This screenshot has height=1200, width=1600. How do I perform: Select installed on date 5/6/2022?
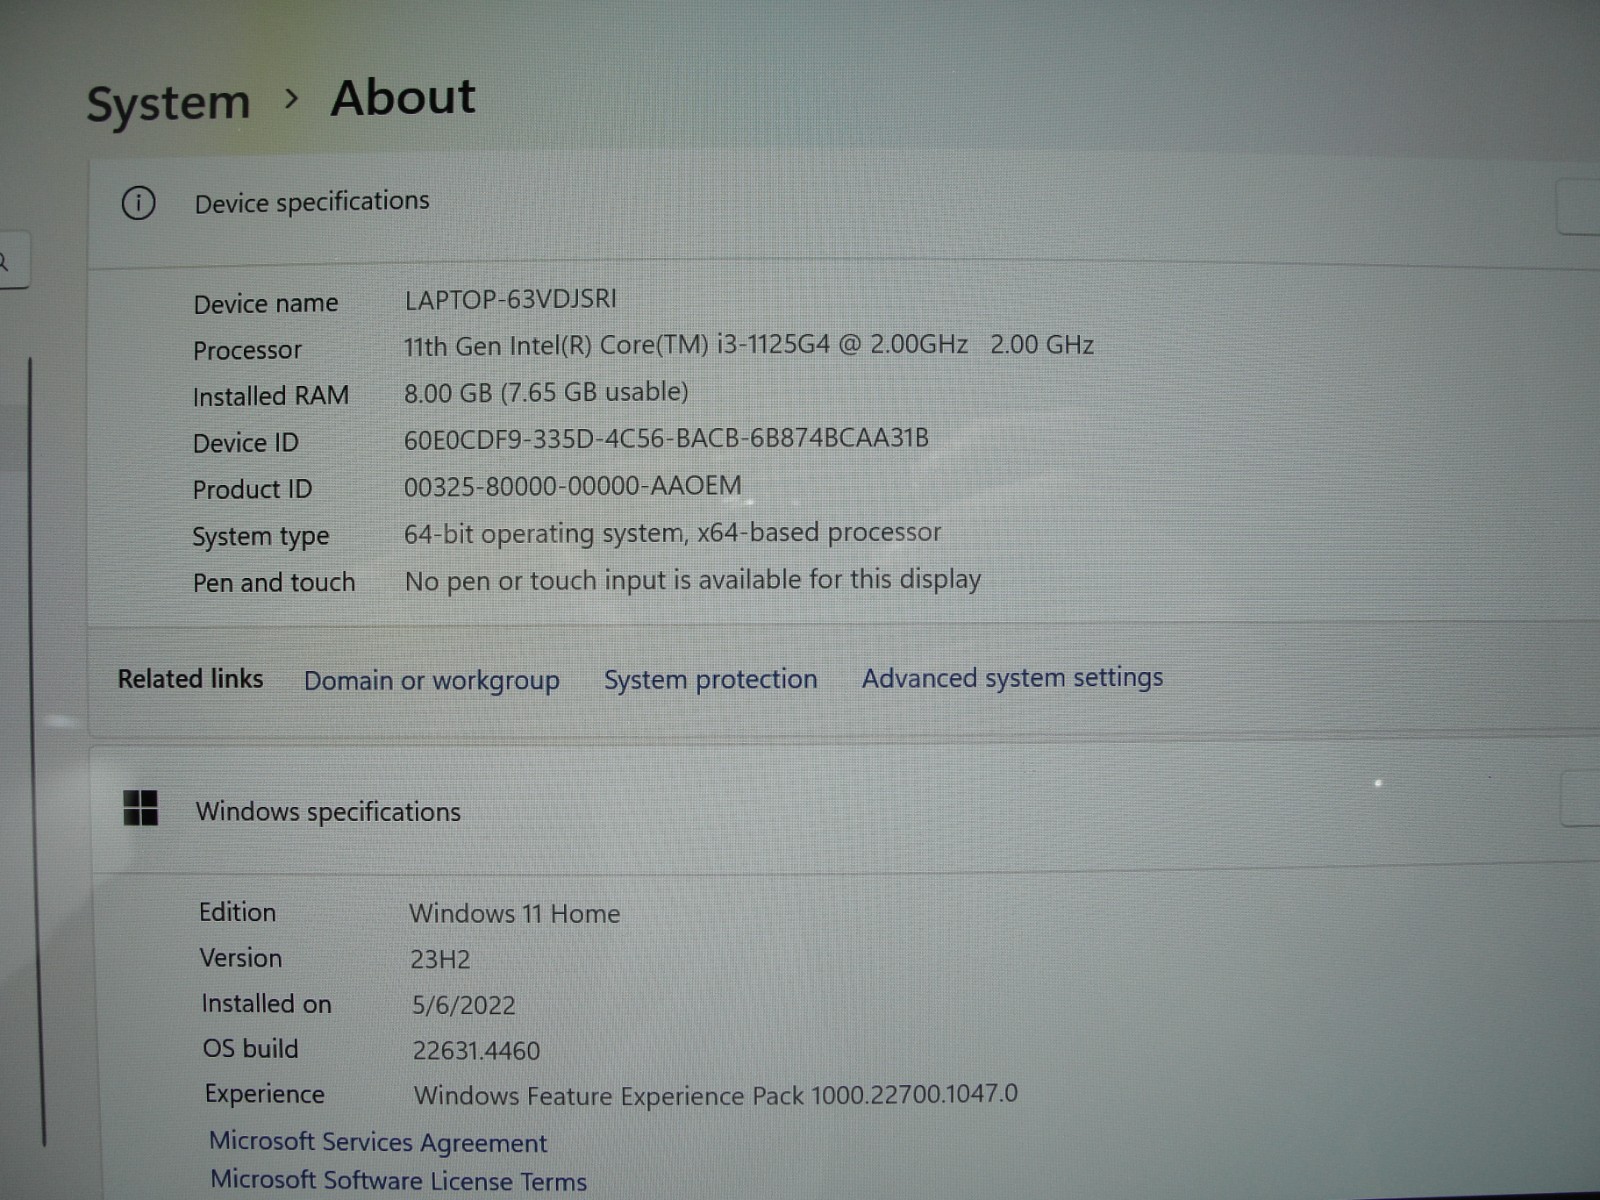click(463, 1005)
